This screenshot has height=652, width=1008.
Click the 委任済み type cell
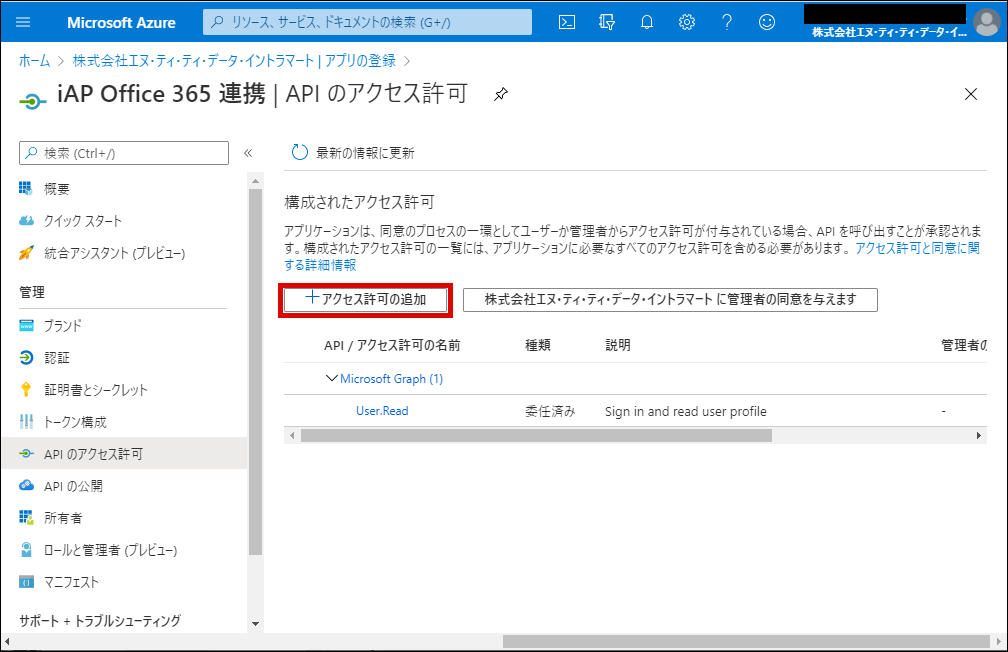click(550, 412)
